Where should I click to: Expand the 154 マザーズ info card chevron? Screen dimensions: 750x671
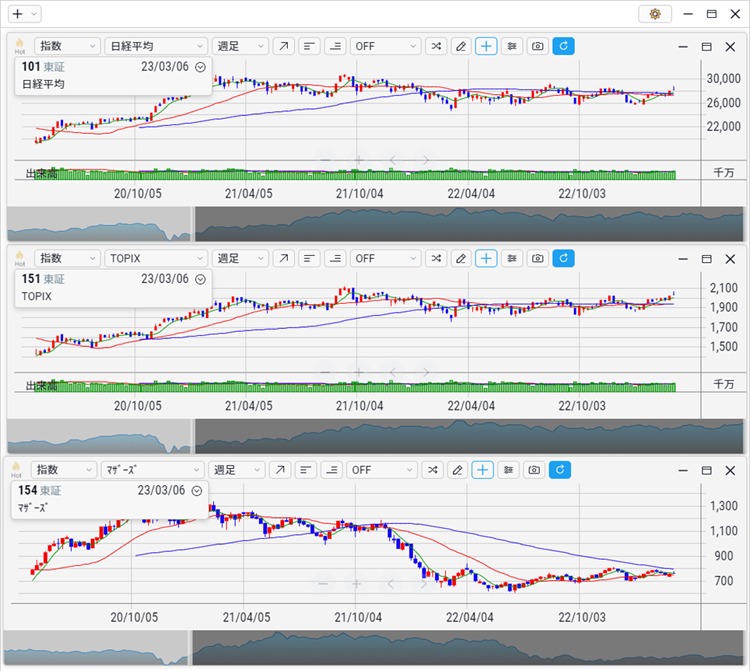pos(197,491)
